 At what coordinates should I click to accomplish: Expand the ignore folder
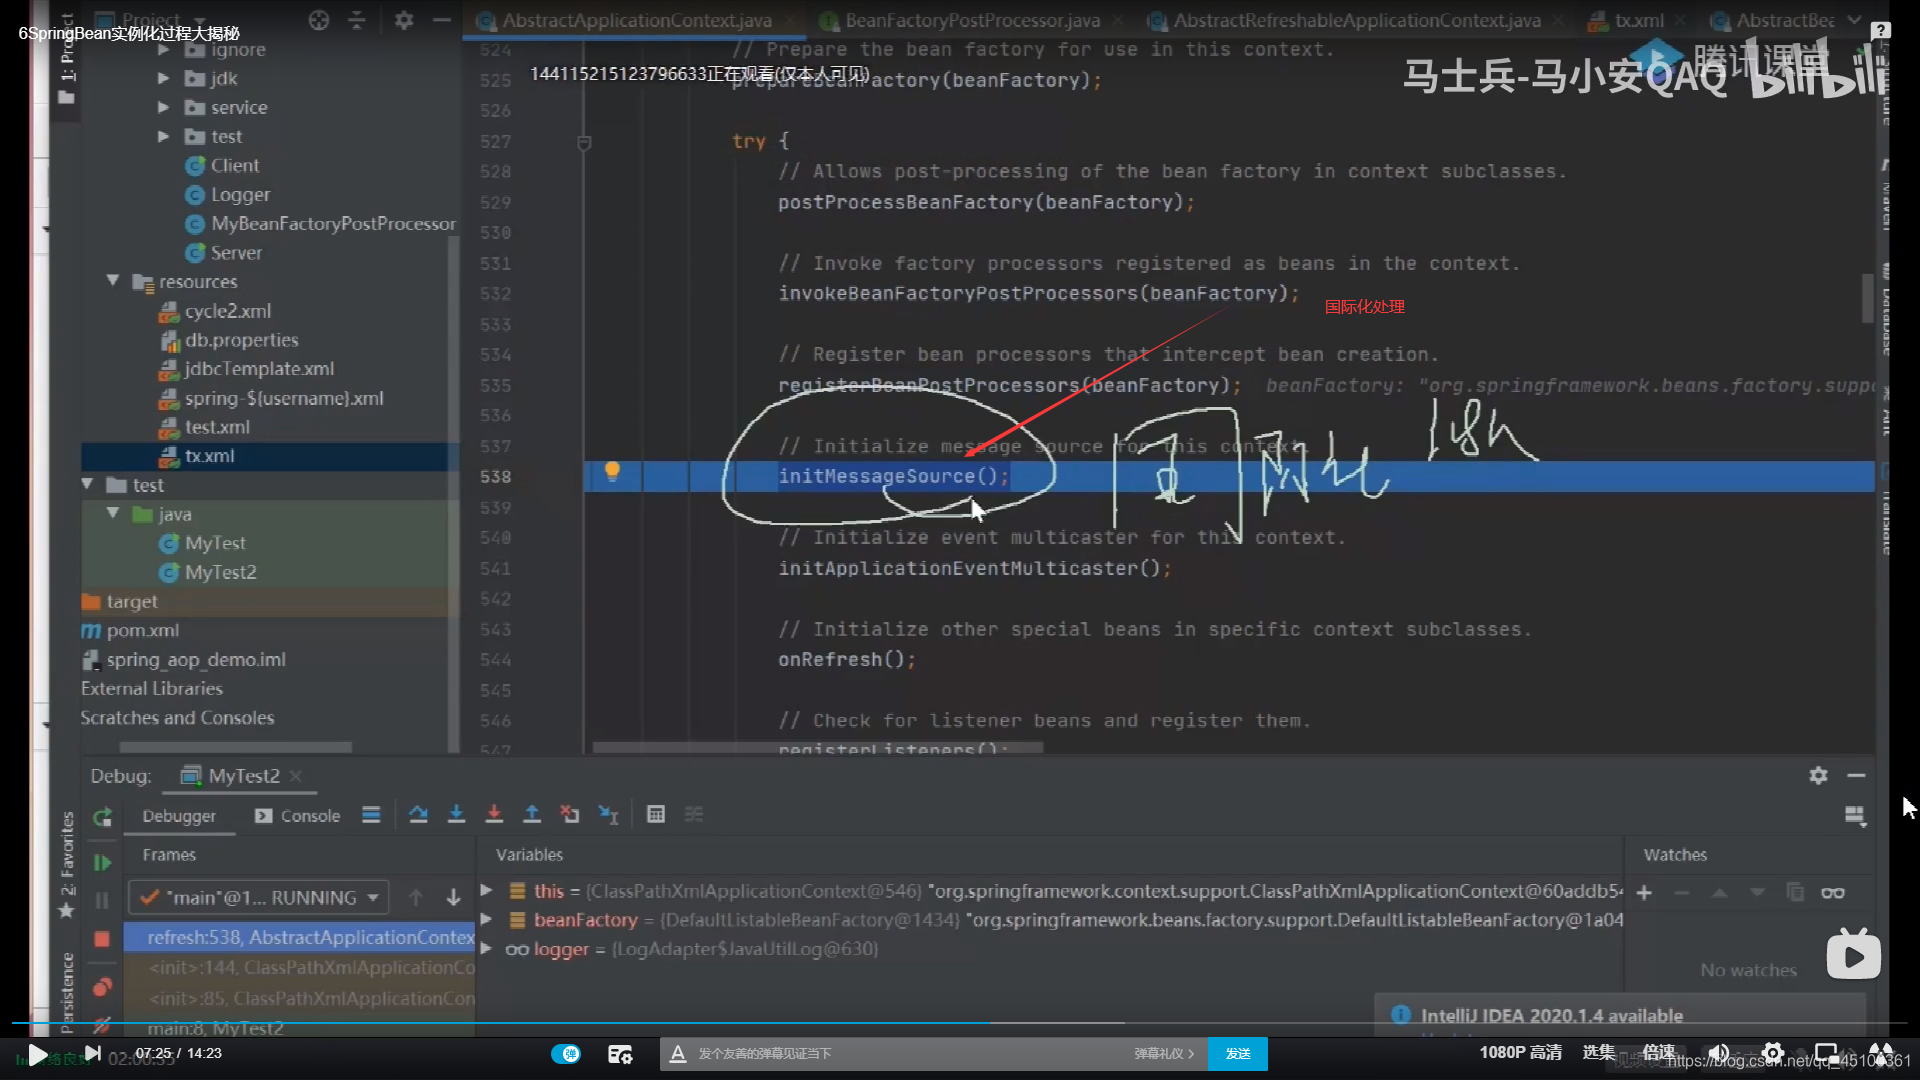164,49
